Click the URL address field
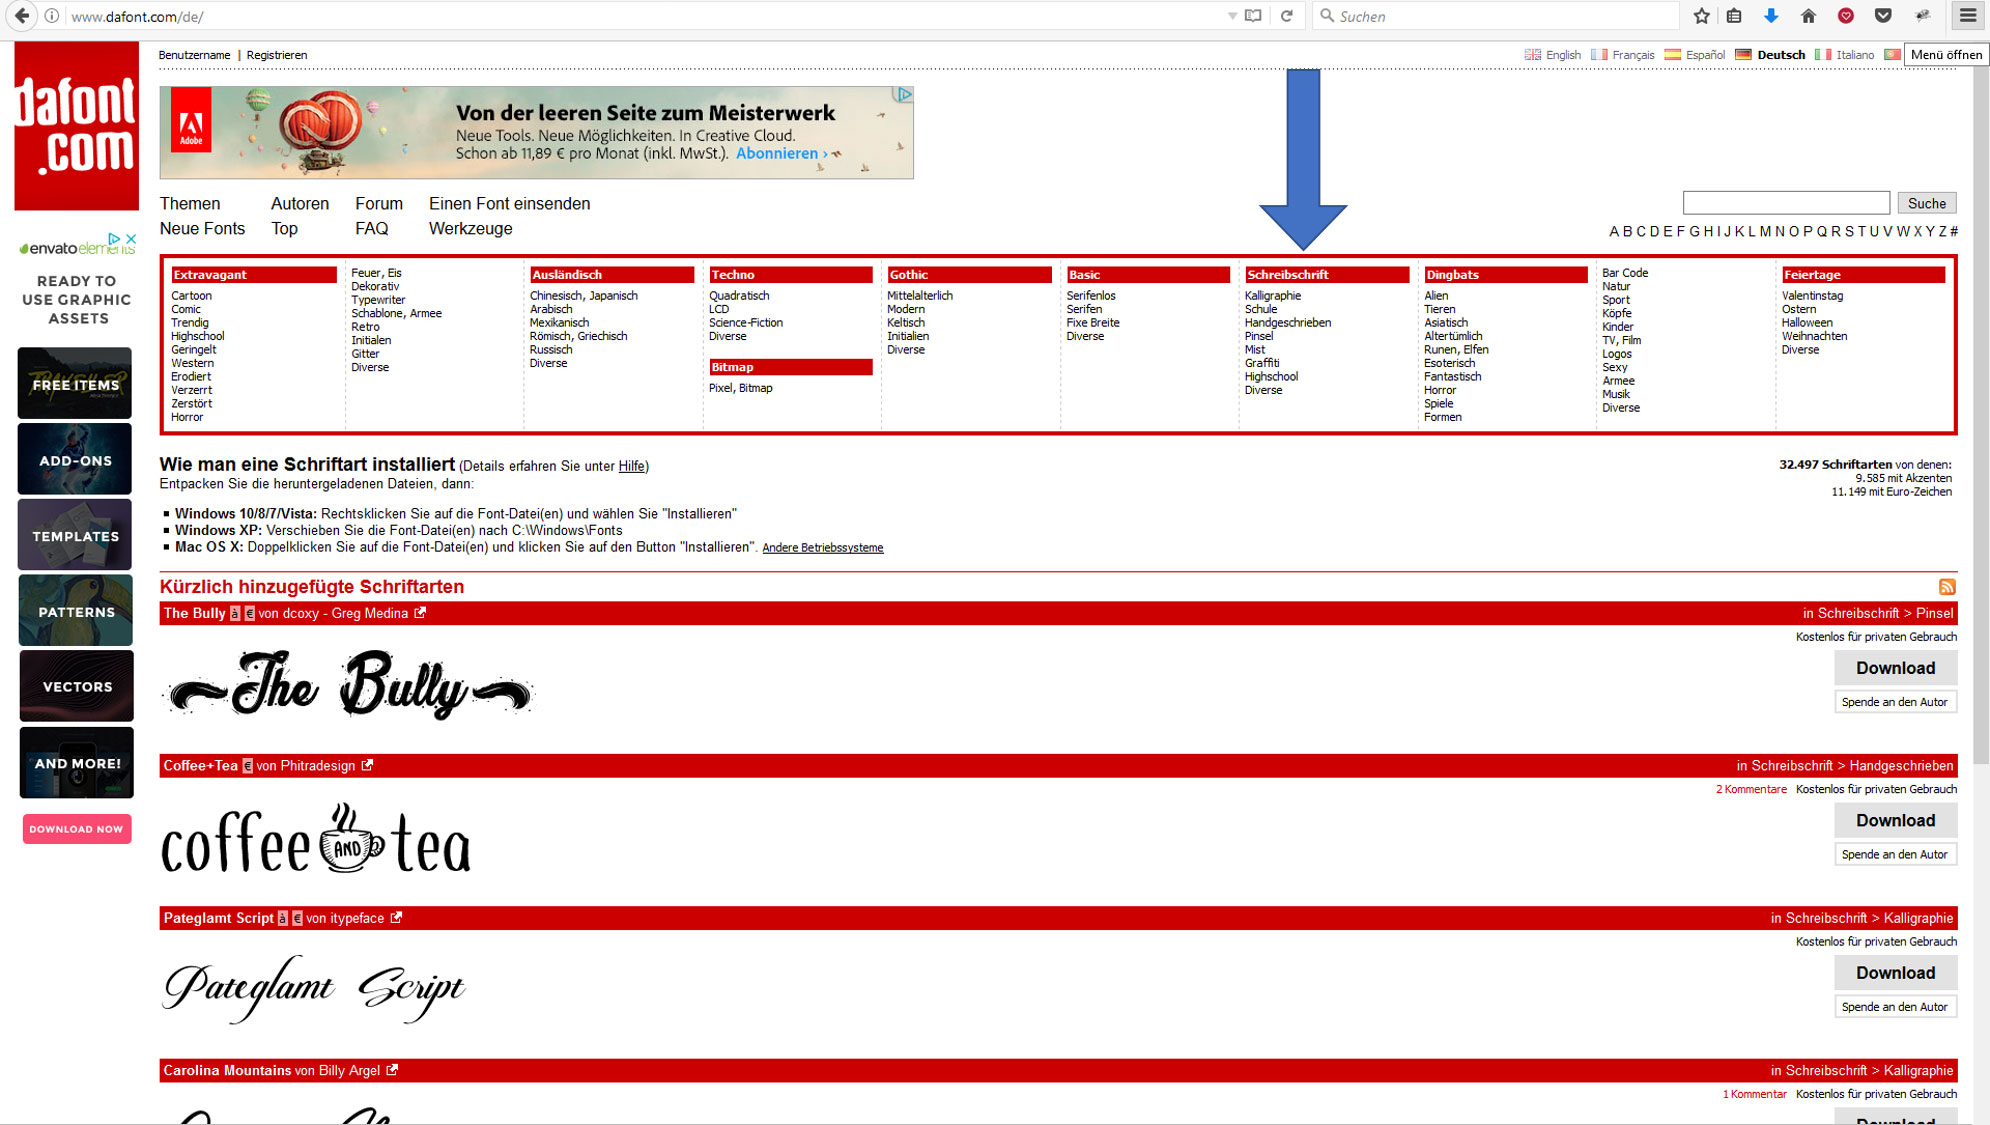Viewport: 1990px width, 1125px height. click(x=640, y=16)
